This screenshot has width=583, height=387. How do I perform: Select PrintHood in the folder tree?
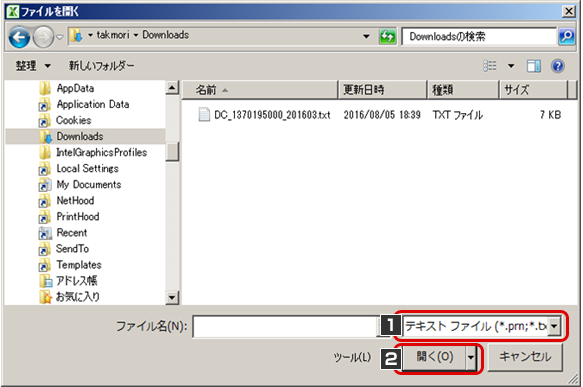78,216
